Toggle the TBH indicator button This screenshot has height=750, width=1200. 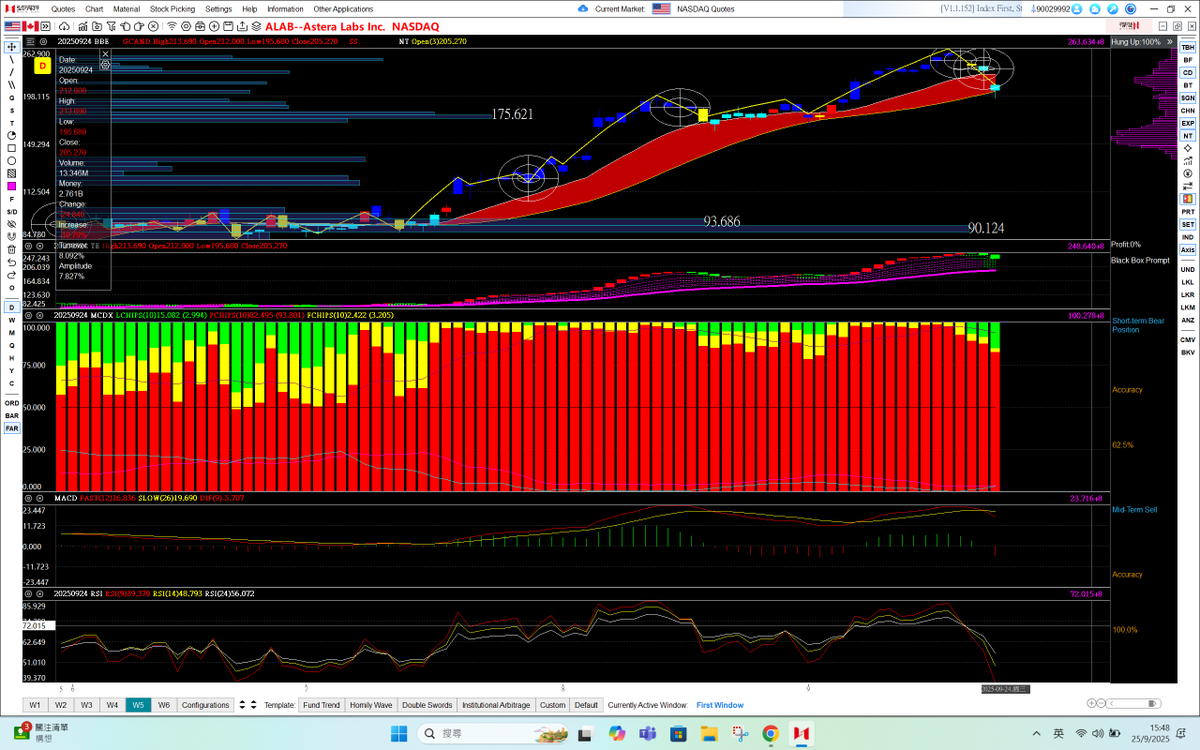(1187, 47)
